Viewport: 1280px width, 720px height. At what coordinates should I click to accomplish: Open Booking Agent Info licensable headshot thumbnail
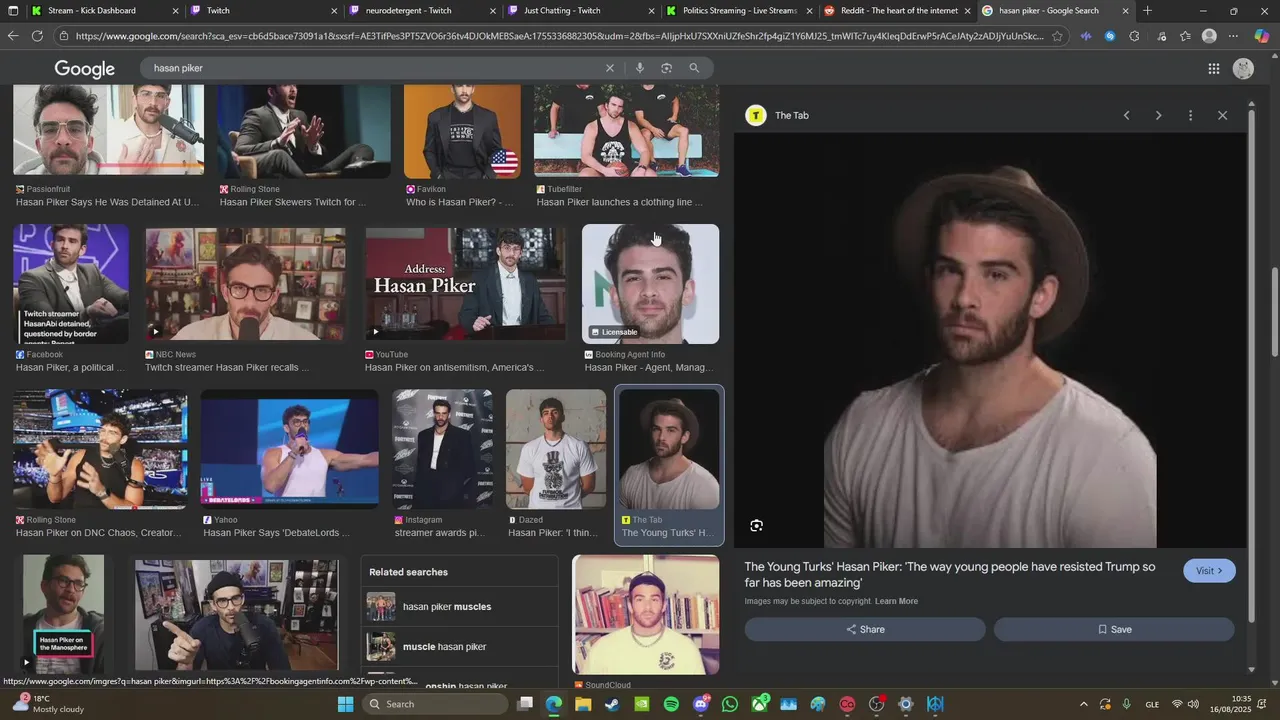click(x=650, y=284)
